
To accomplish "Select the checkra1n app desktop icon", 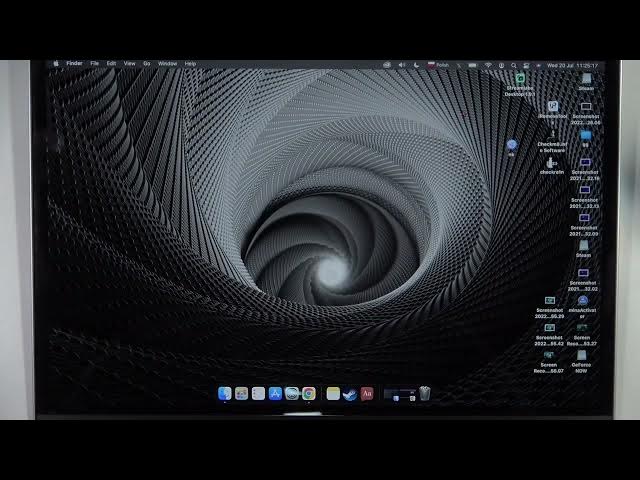I will [551, 167].
